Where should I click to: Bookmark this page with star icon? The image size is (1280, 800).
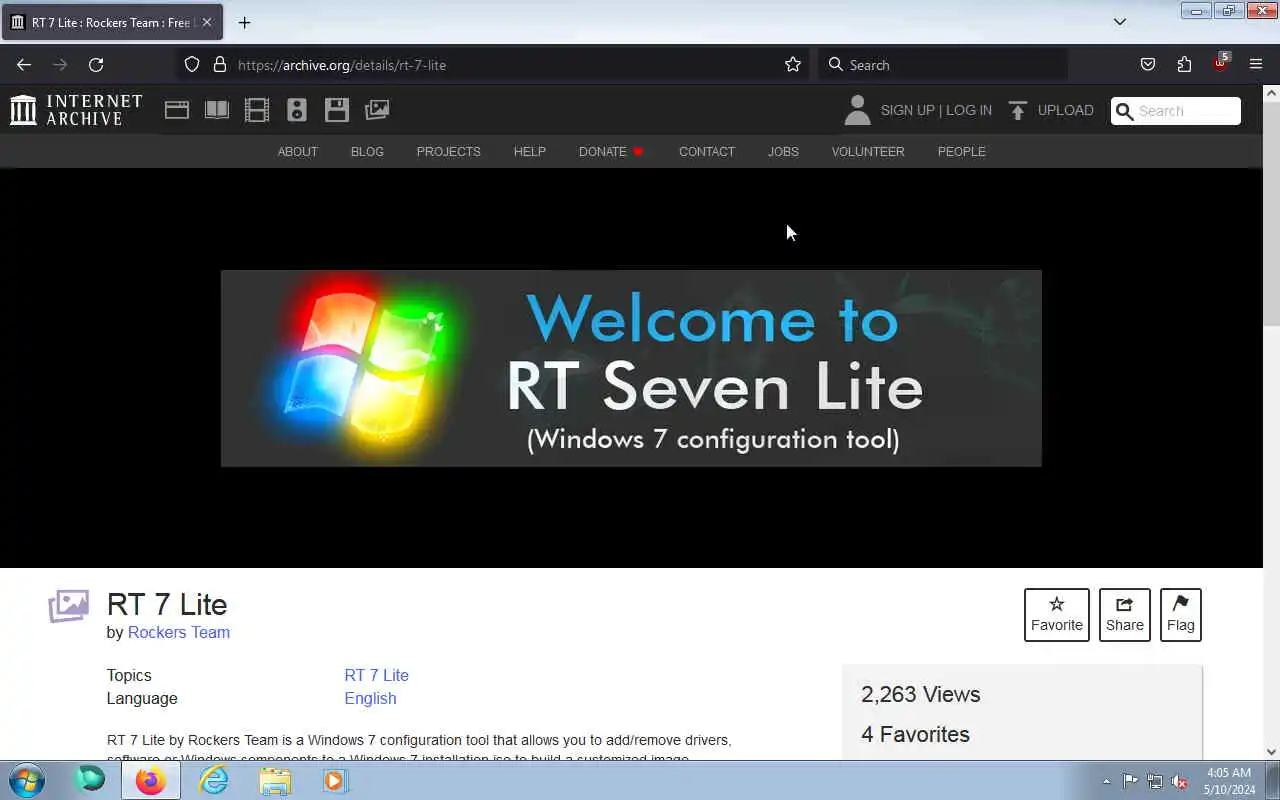(793, 64)
